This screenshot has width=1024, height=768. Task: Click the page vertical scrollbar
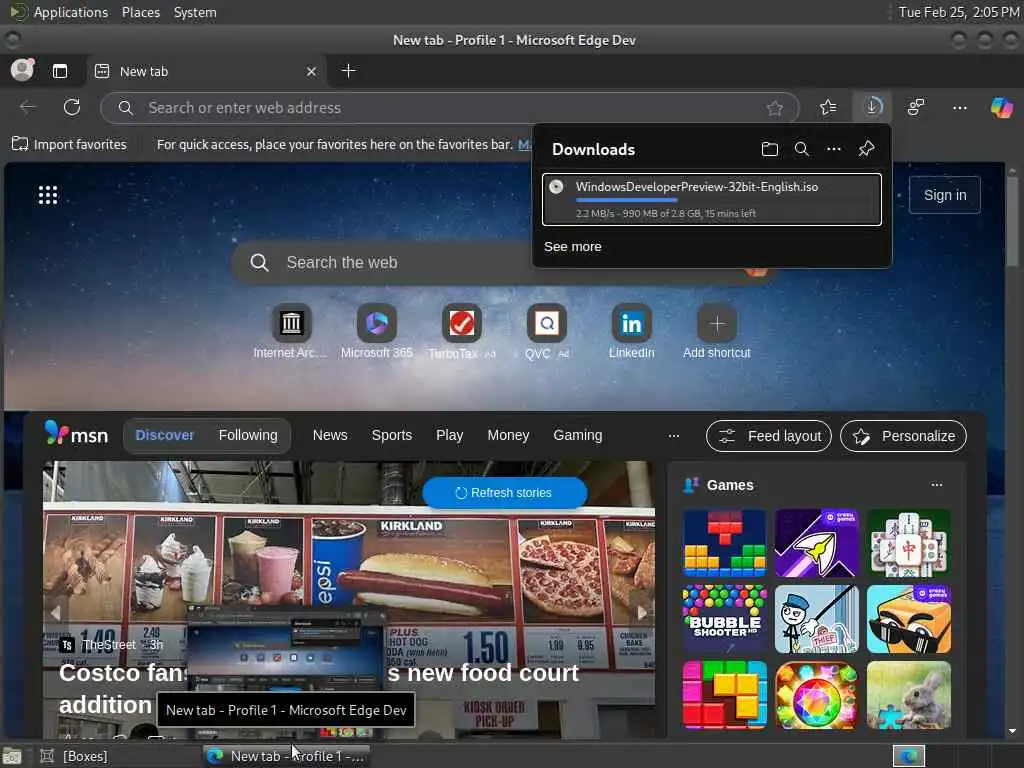pos(1012,222)
